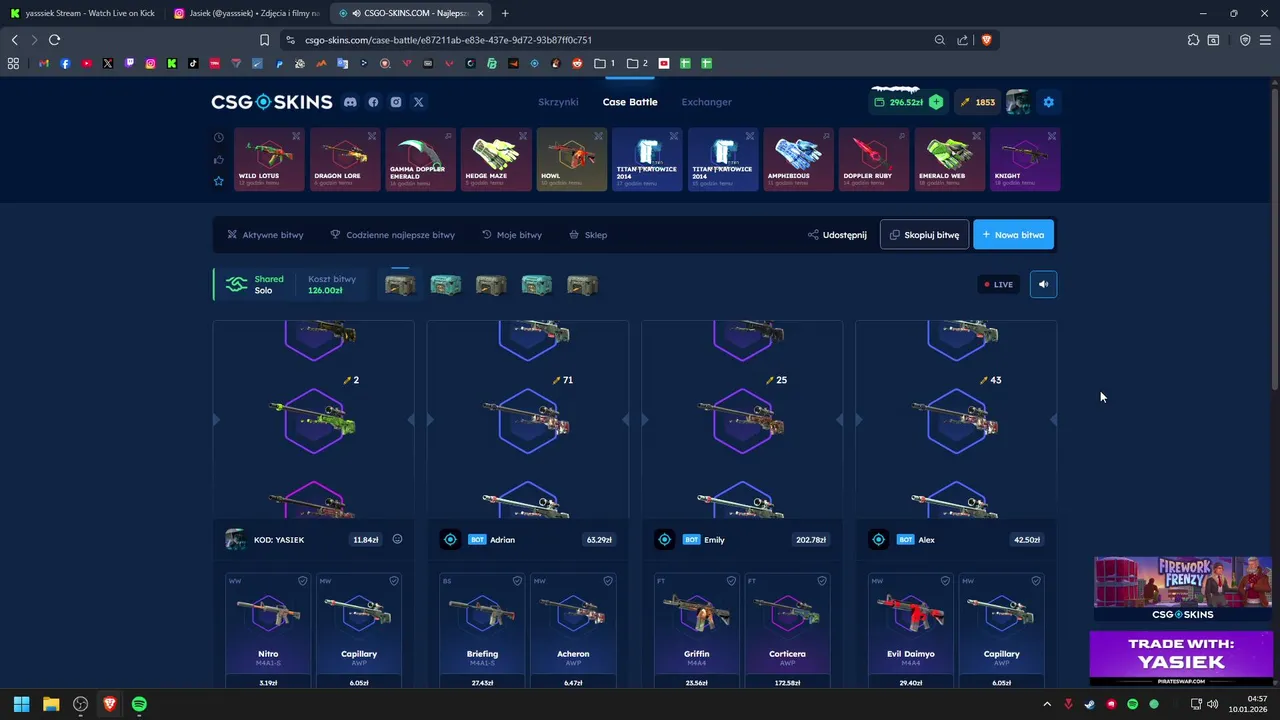Open the browser extensions puzzle icon
This screenshot has width=1280, height=720.
pyautogui.click(x=1193, y=40)
